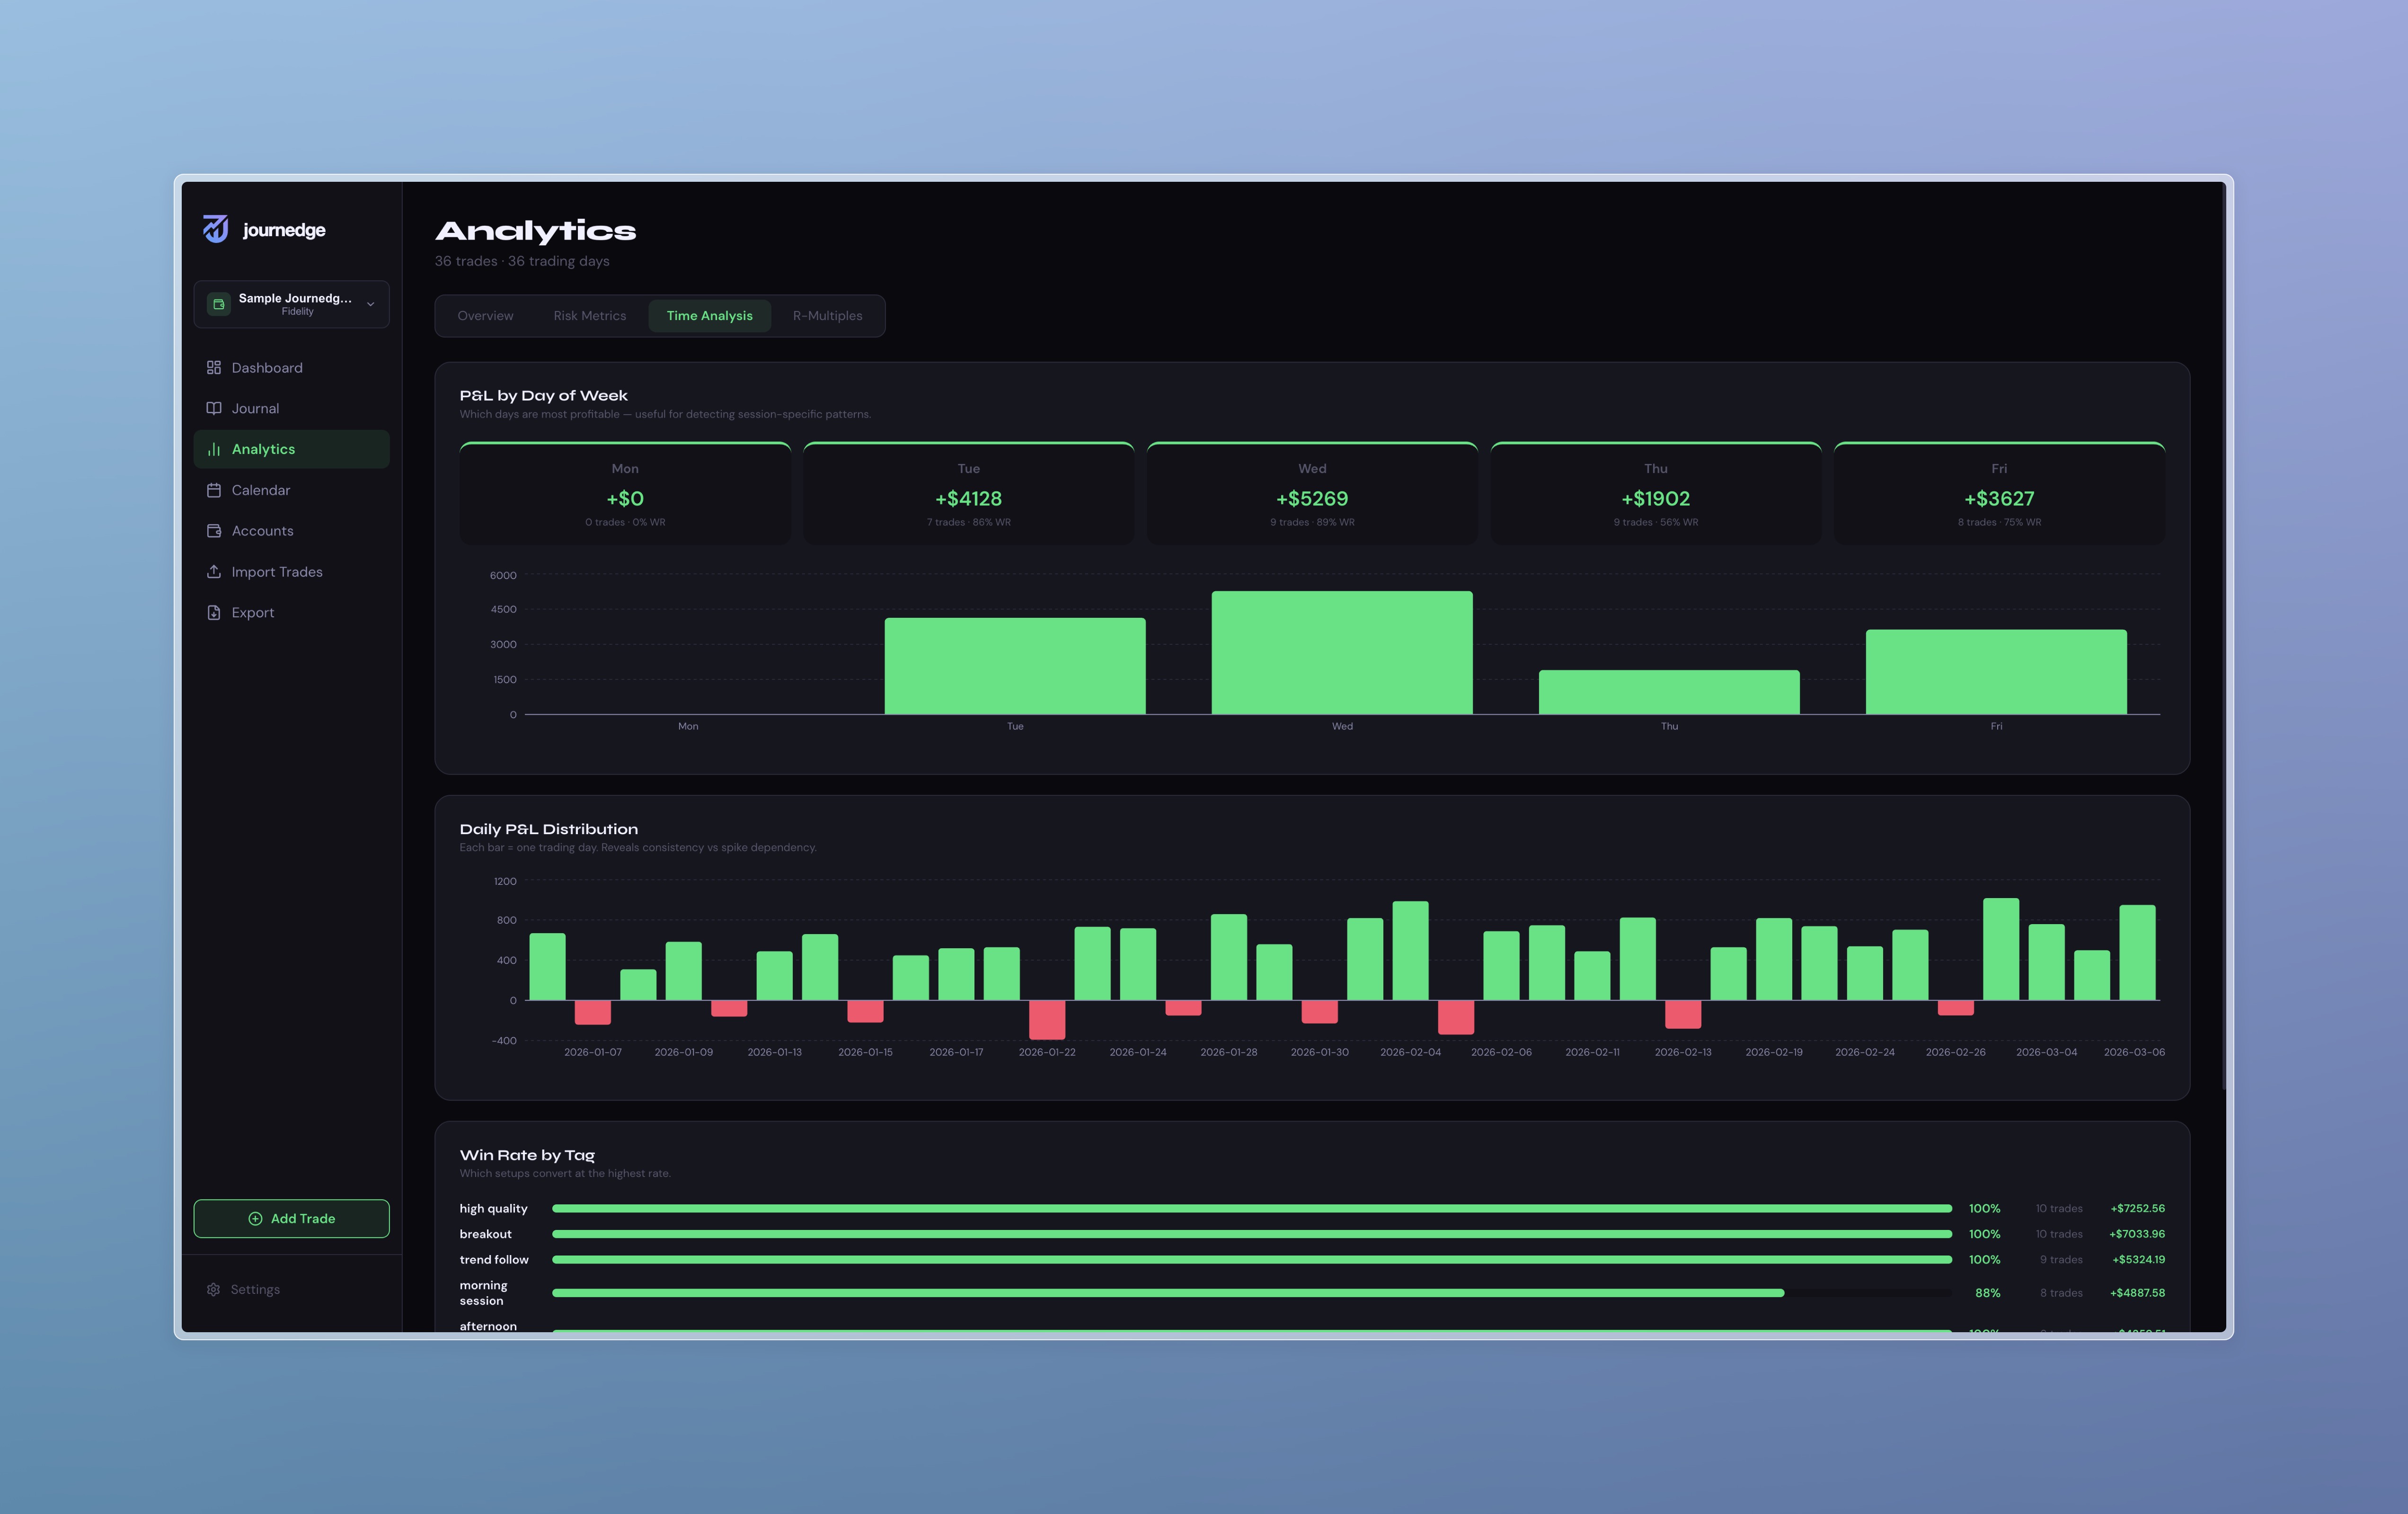The height and width of the screenshot is (1514, 2408).
Task: Click the 'Daily P&L Distribution' heading
Action: coord(548,829)
